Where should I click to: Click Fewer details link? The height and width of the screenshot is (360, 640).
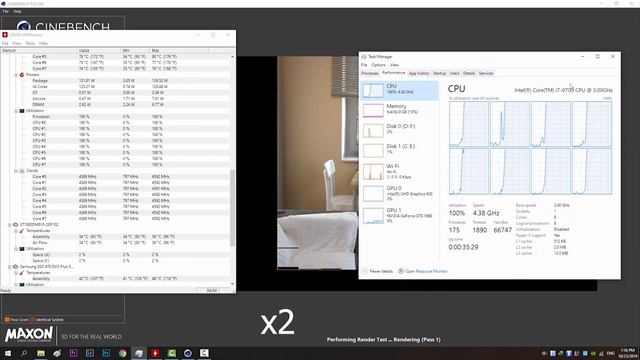click(x=380, y=271)
